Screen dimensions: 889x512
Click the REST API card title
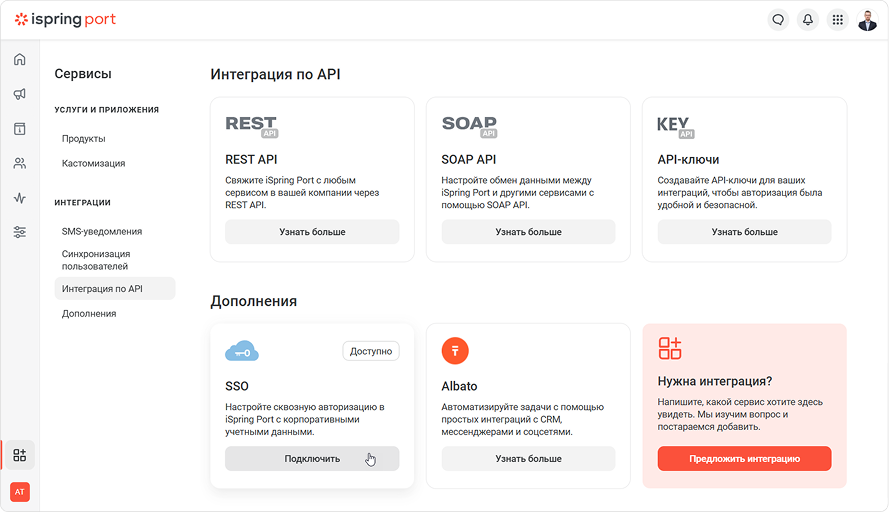[x=251, y=159]
